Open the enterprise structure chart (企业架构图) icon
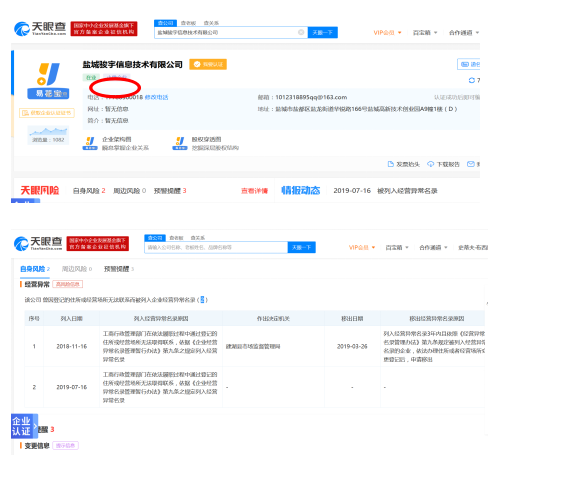This screenshot has height=491, width=587. click(90, 143)
